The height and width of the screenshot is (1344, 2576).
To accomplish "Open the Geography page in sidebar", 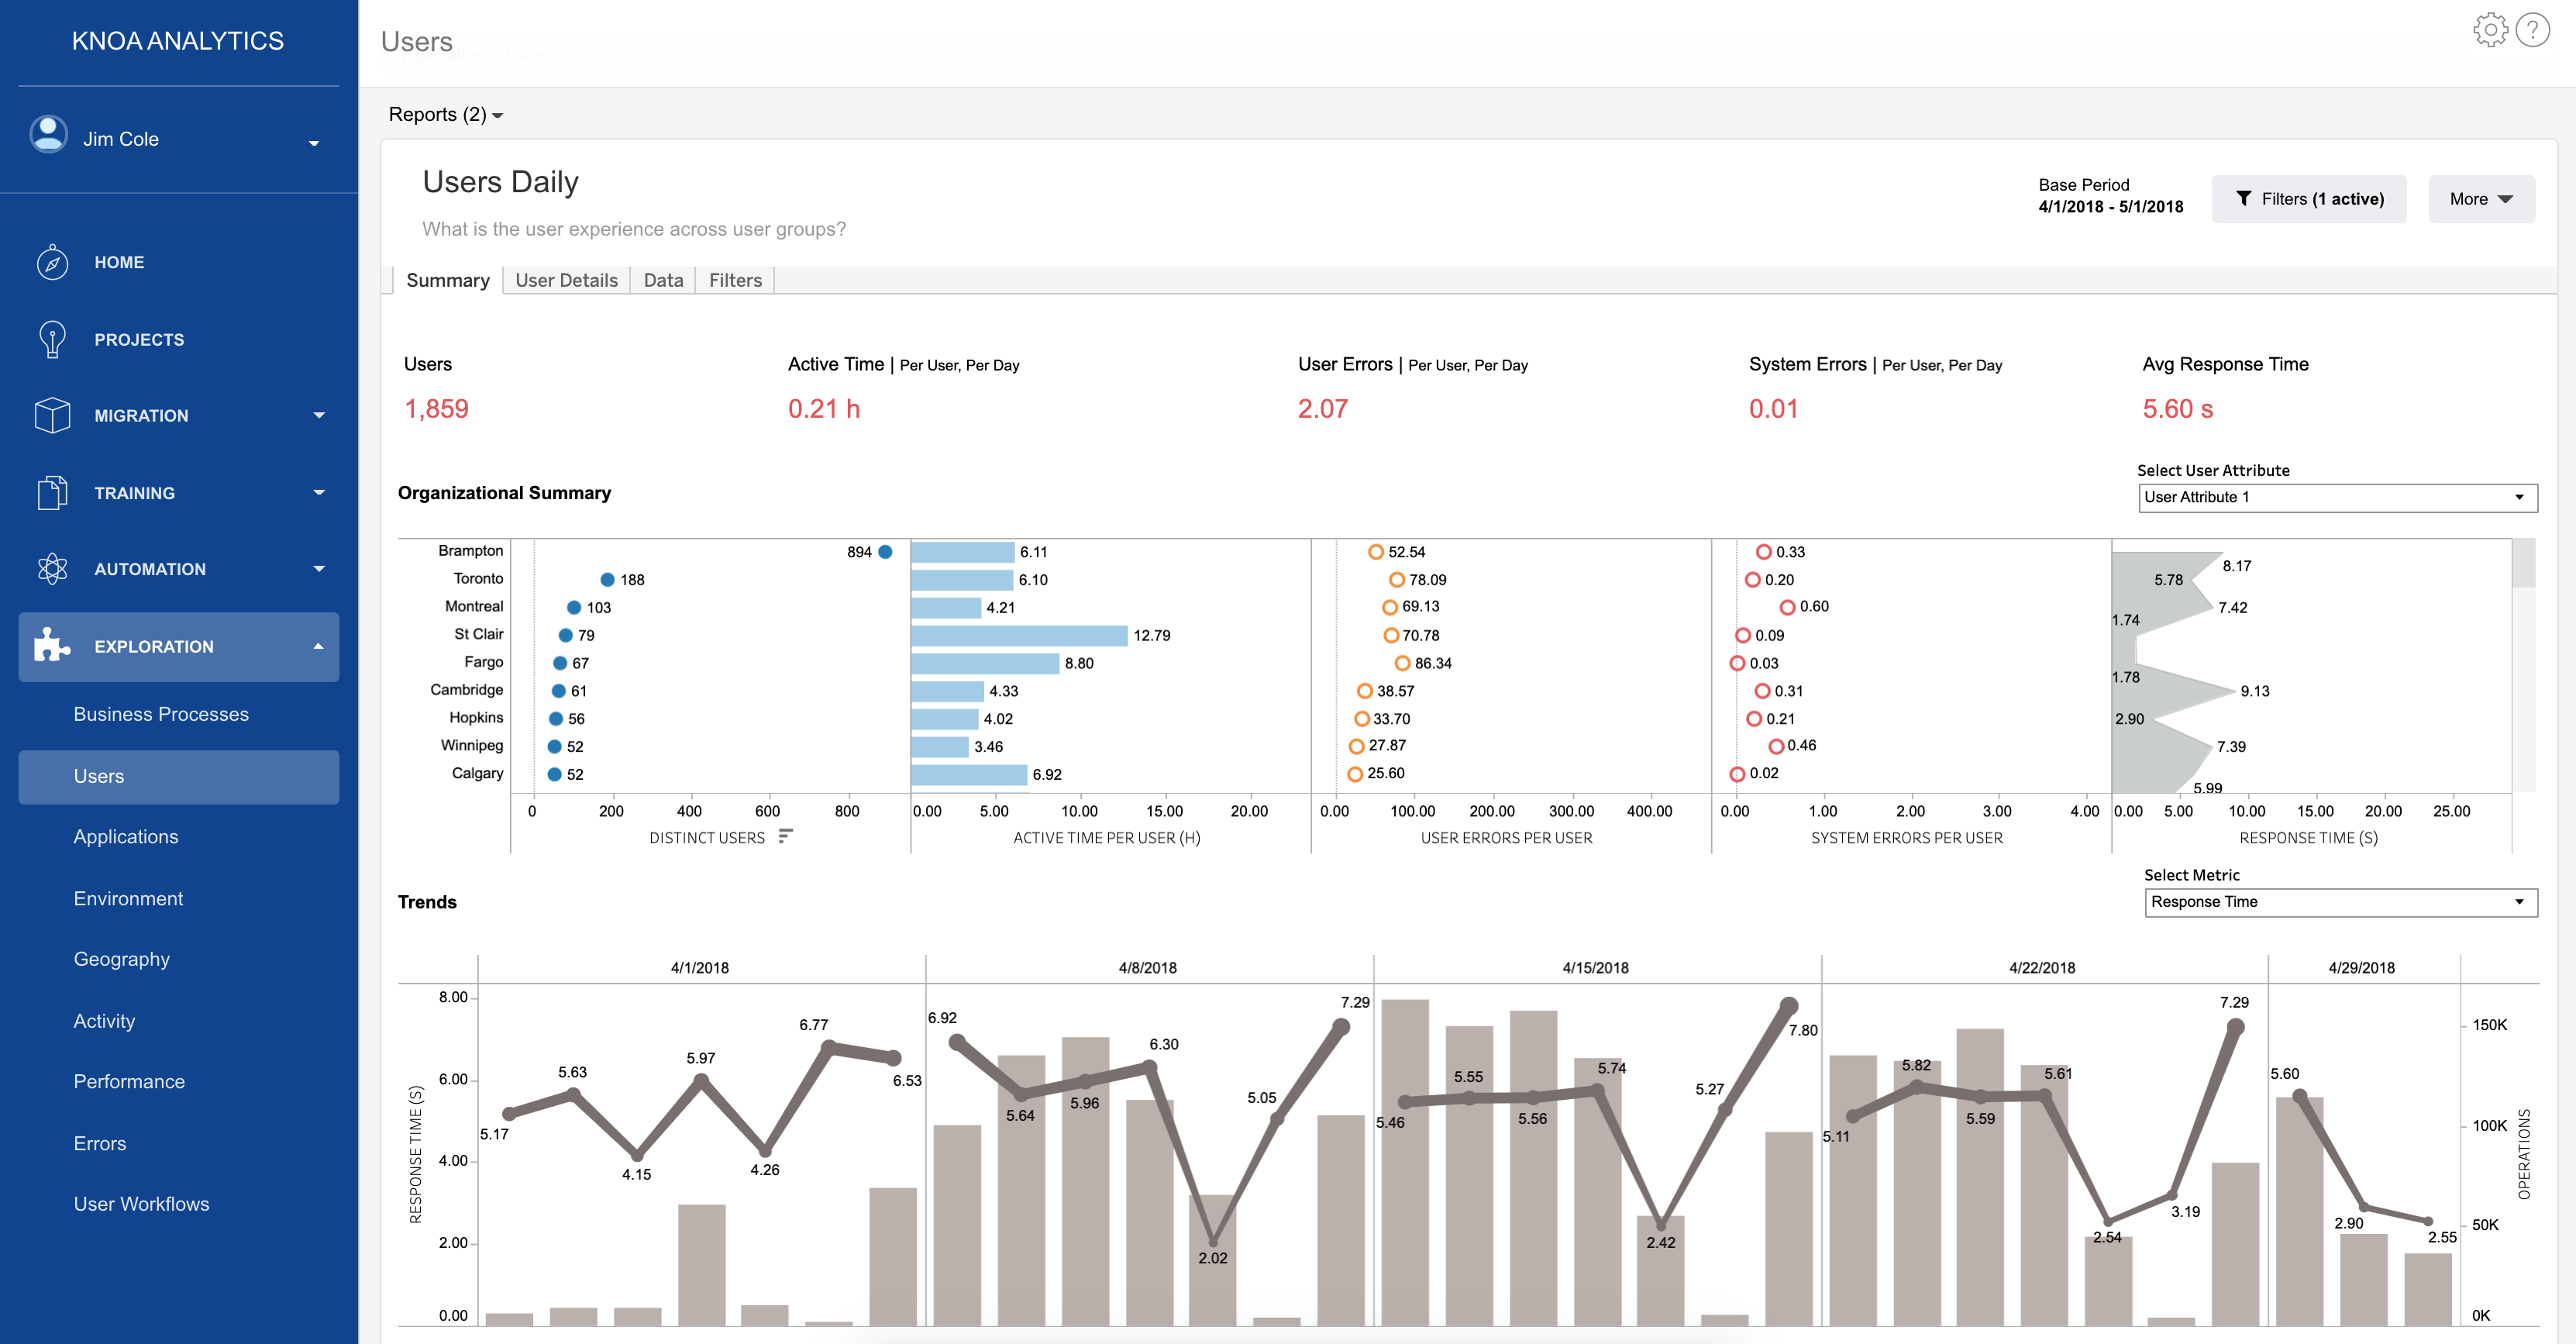I will pos(122,959).
